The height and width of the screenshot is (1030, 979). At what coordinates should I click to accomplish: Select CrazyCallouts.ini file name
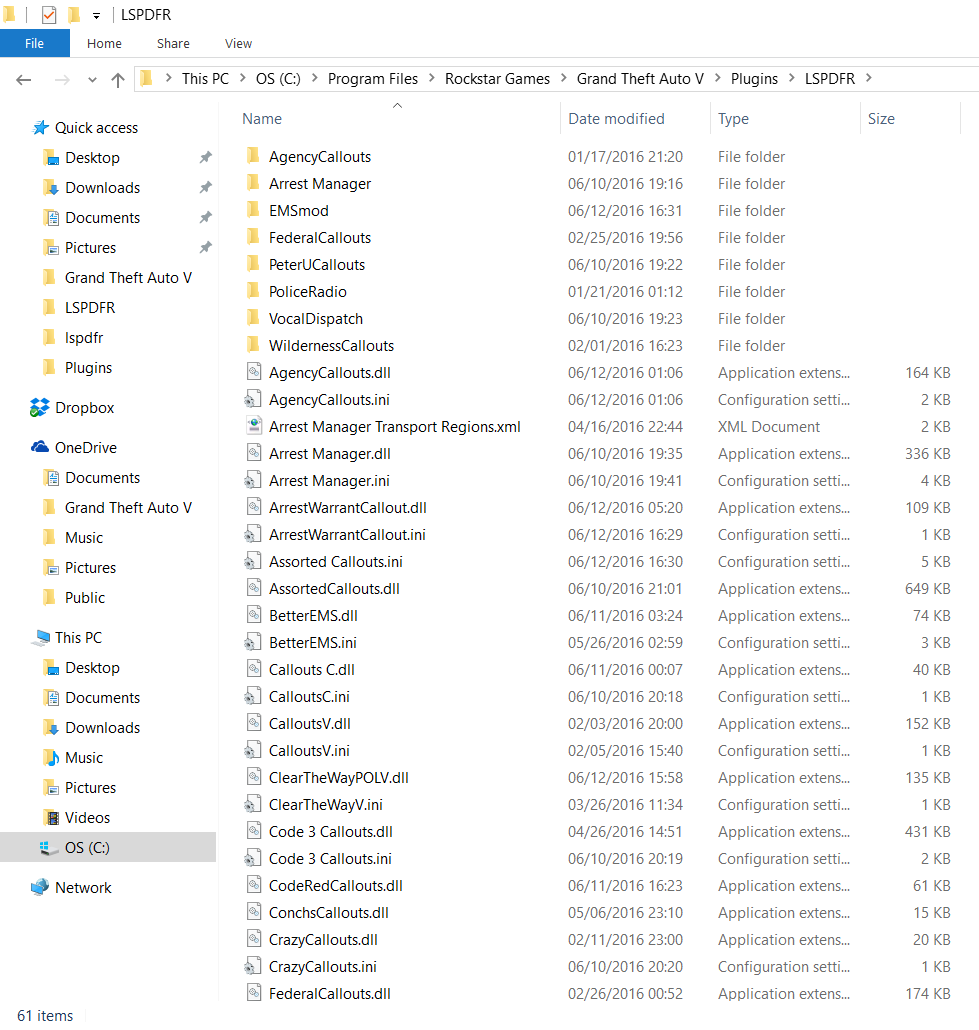(323, 967)
